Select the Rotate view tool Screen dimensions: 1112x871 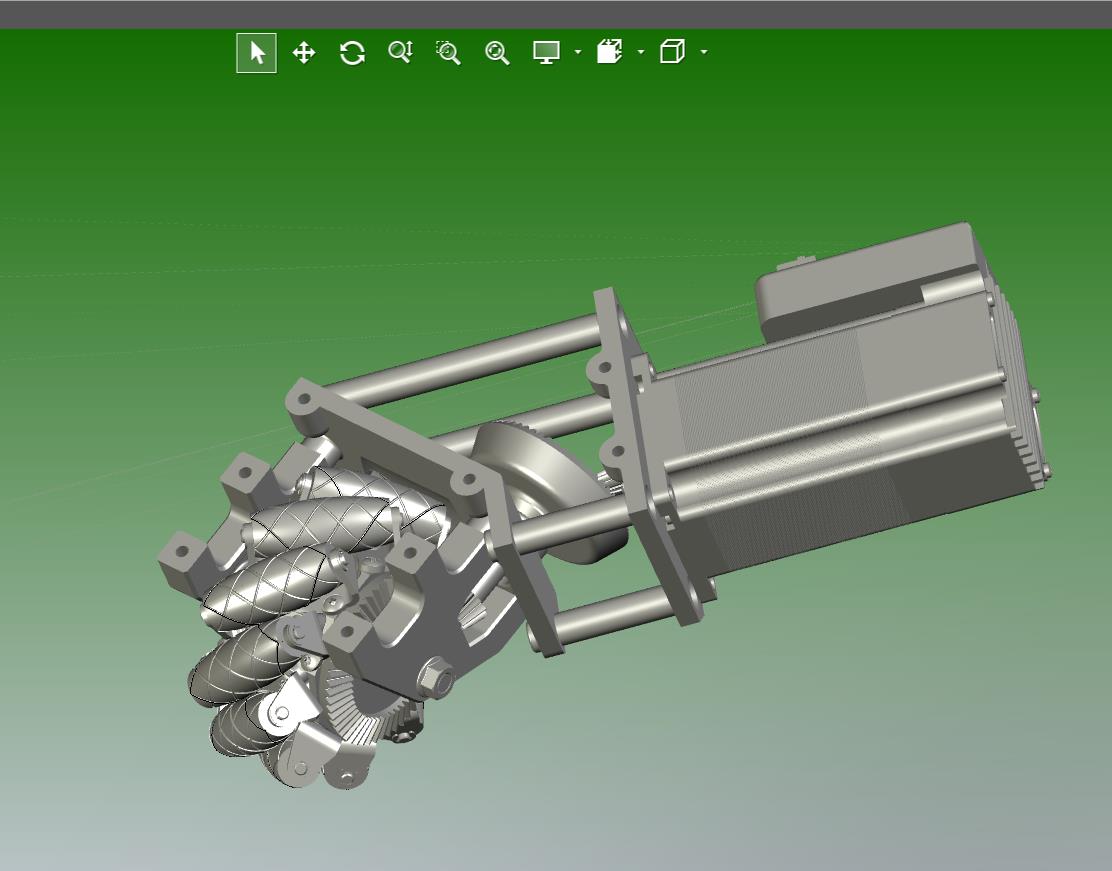[352, 52]
